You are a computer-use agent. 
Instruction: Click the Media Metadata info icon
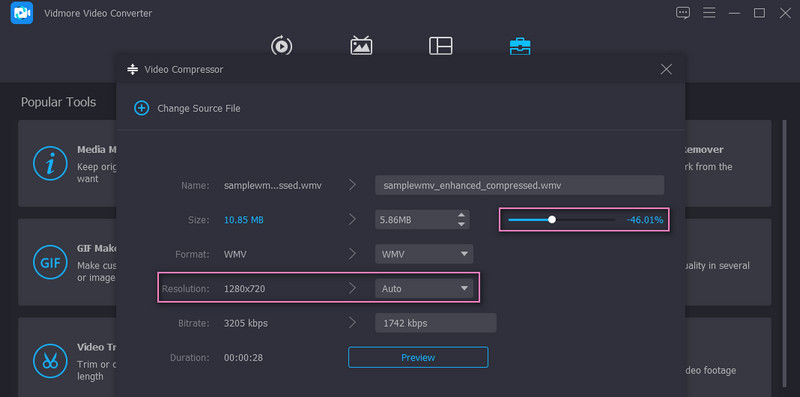[50, 163]
